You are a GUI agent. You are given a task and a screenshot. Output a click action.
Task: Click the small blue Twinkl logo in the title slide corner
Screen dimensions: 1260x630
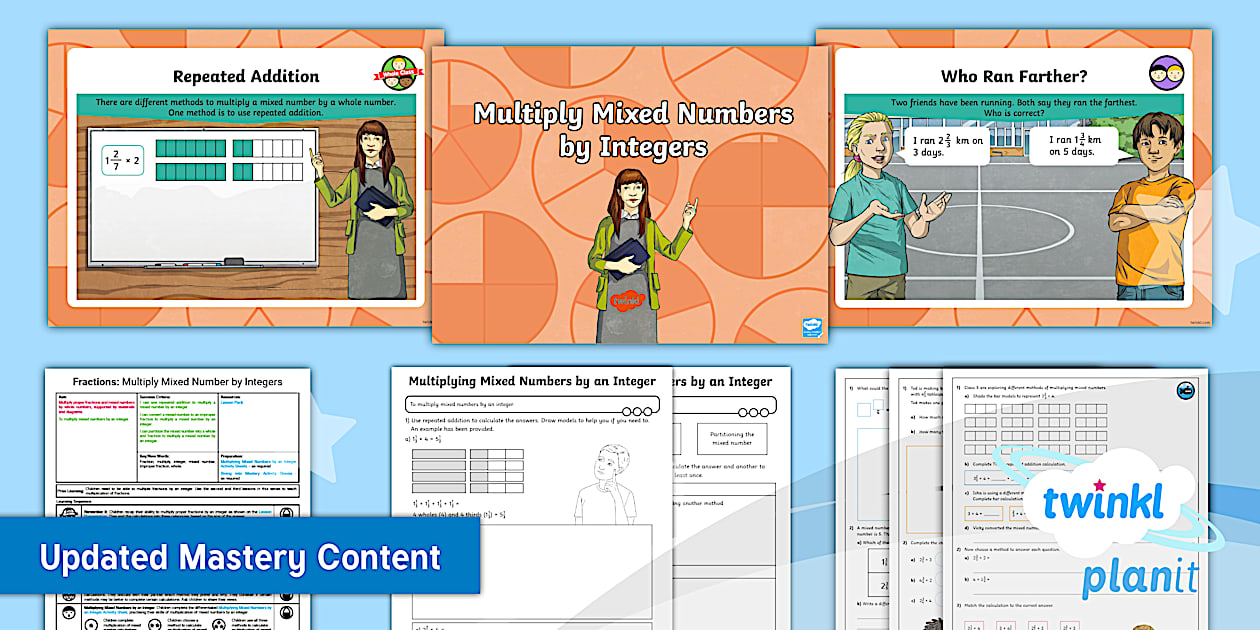[x=810, y=325]
